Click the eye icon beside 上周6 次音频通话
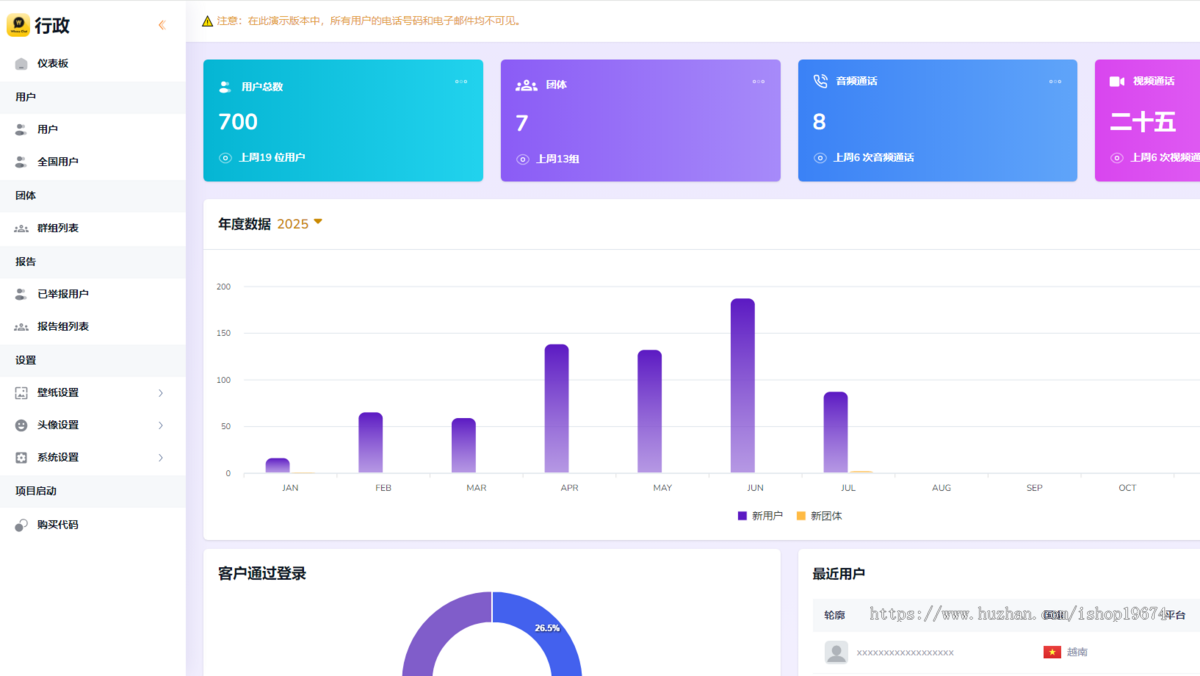Viewport: 1200px width, 676px height. pos(820,158)
